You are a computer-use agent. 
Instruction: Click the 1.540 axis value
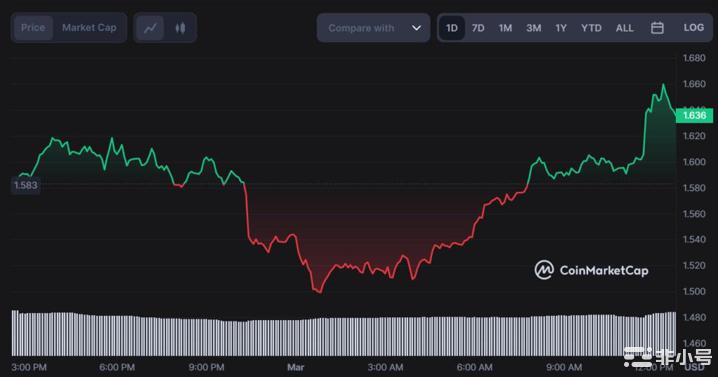(694, 239)
